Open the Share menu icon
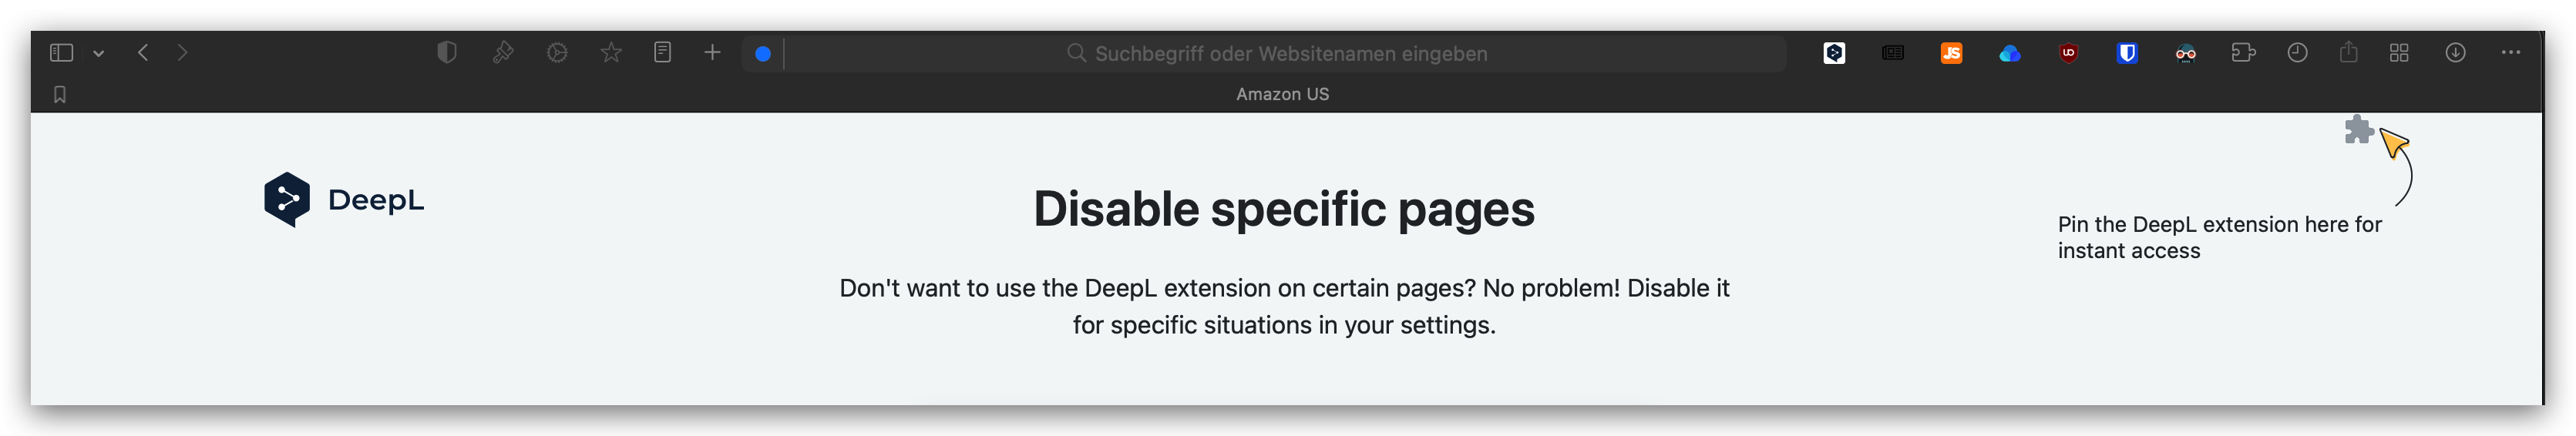 tap(2349, 53)
